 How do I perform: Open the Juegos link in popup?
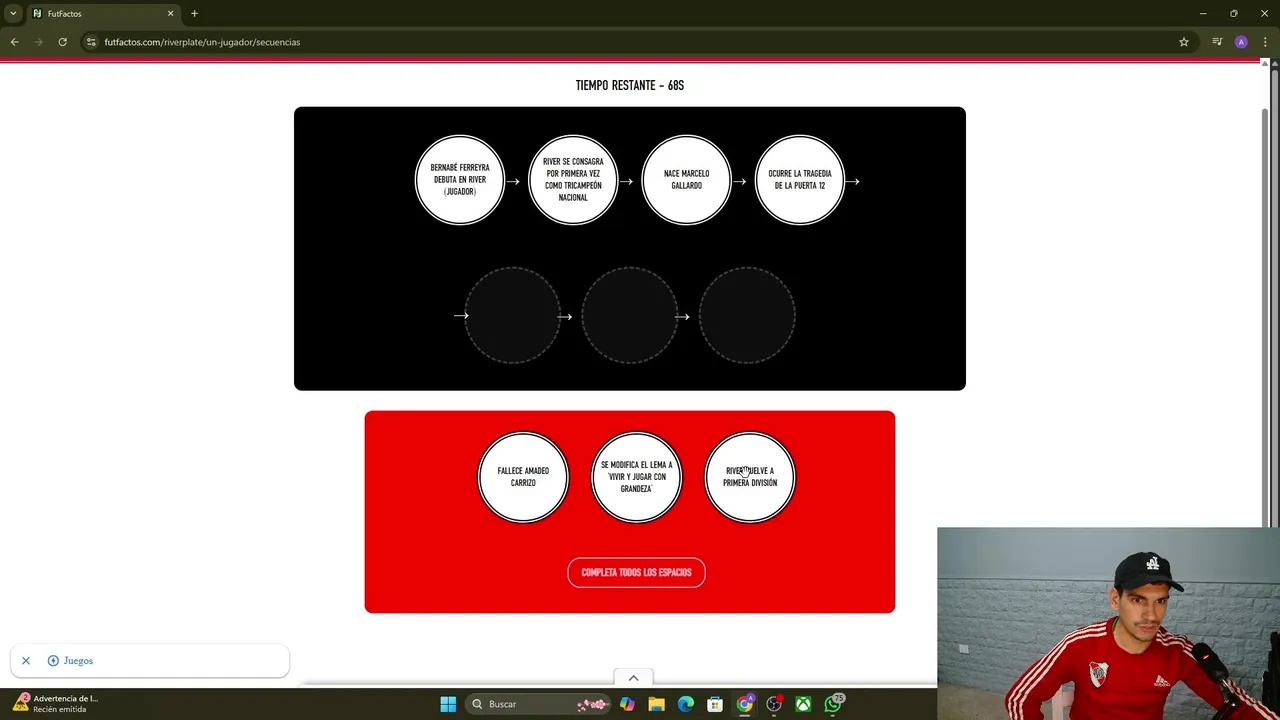[x=70, y=661]
